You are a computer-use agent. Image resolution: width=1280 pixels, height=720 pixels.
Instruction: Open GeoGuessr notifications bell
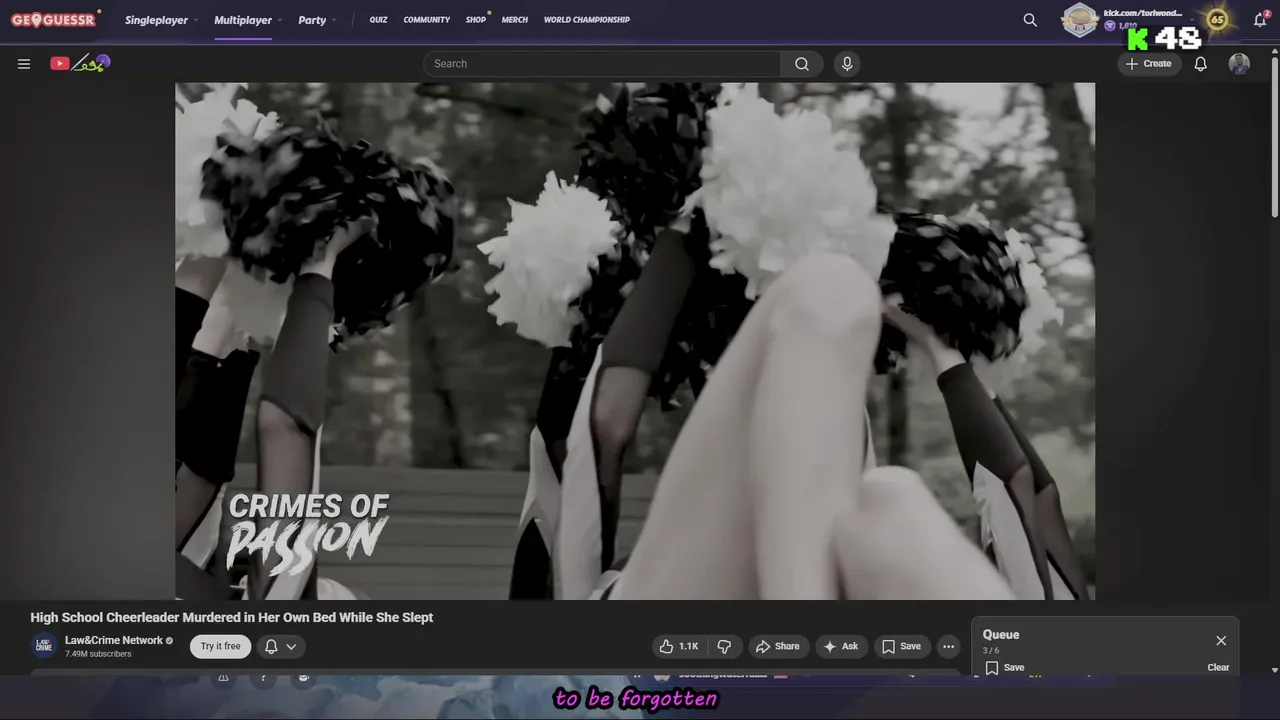[1260, 20]
